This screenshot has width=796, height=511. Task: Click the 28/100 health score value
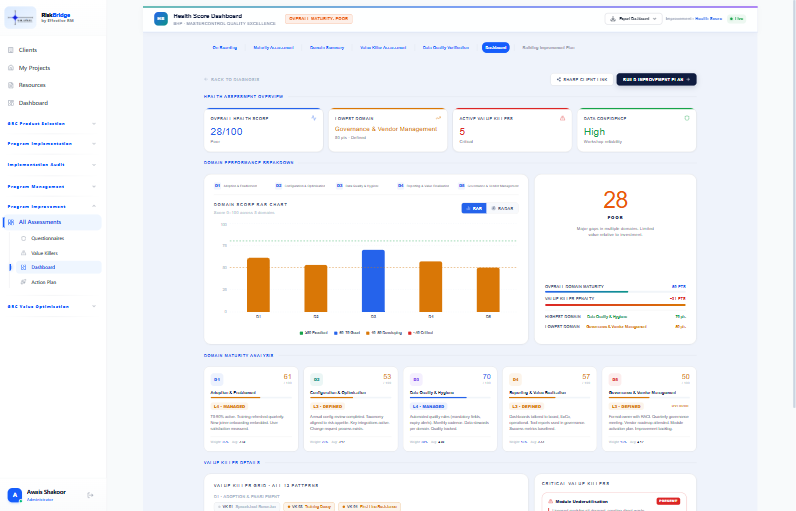[226, 132]
